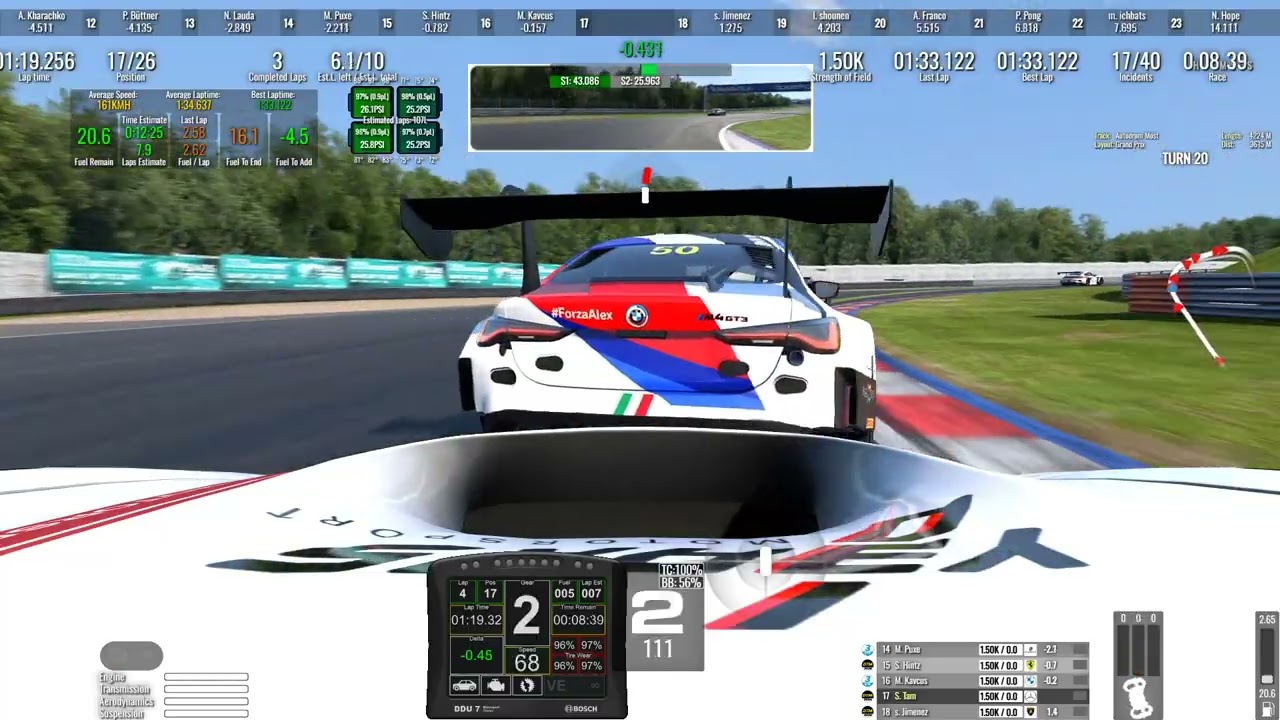Image resolution: width=1280 pixels, height=720 pixels.
Task: Click the engine warning icon on DDU dash
Action: point(495,685)
